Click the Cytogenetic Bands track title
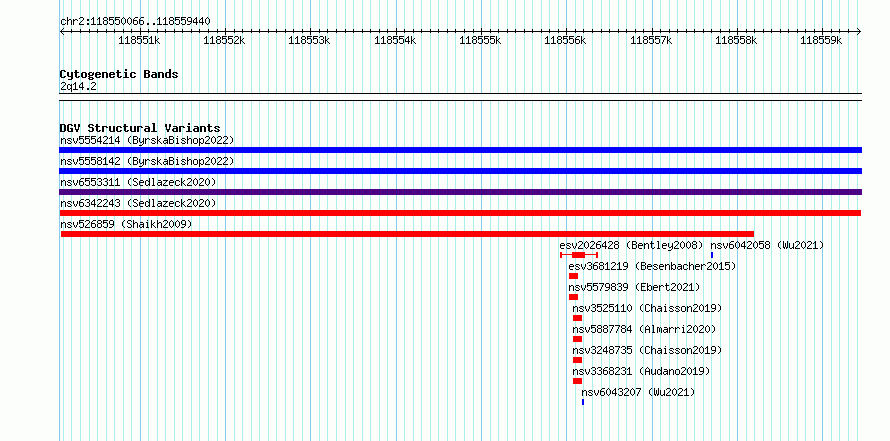Viewport: 890px width, 441px height. 119,74
